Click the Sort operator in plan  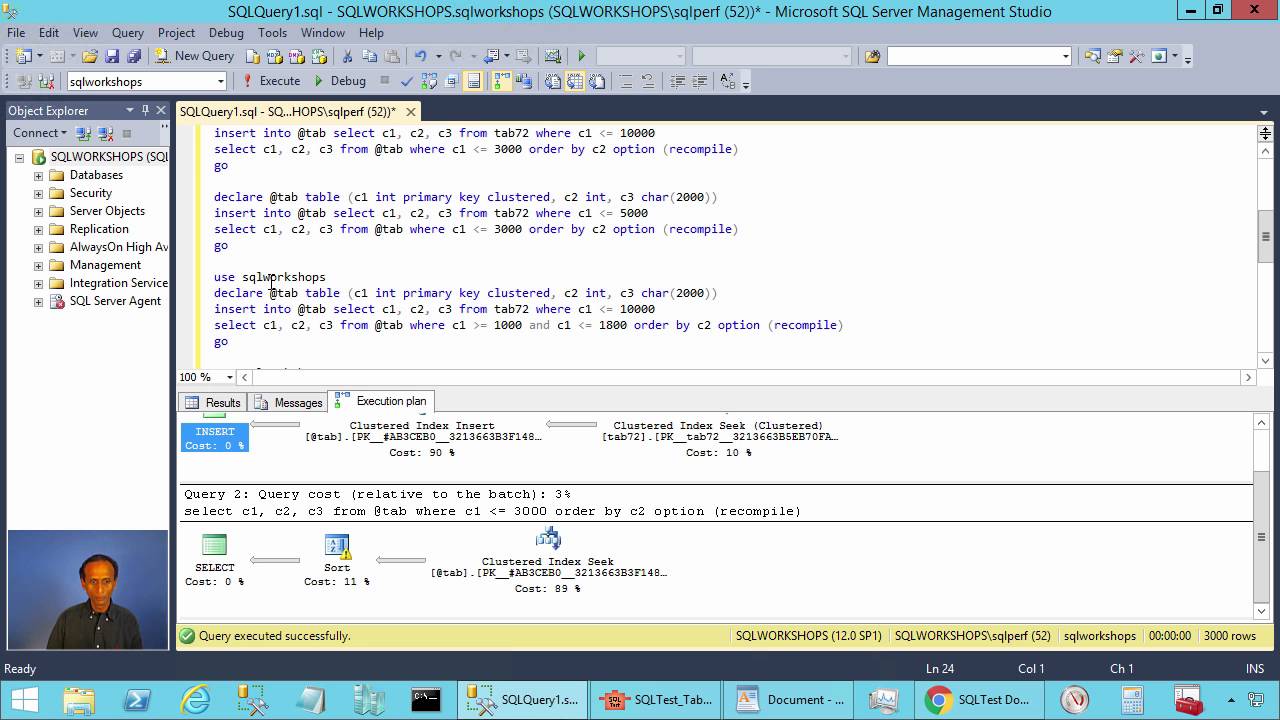(337, 559)
